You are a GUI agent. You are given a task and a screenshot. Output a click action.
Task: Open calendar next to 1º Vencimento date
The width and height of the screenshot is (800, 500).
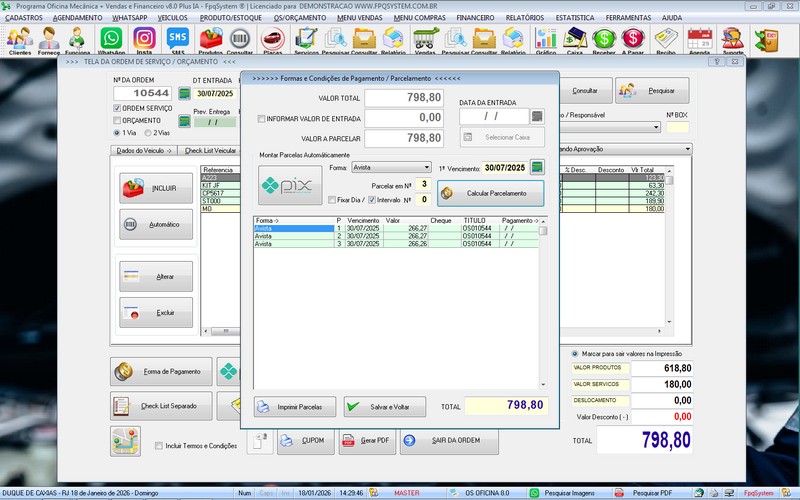tap(537, 167)
